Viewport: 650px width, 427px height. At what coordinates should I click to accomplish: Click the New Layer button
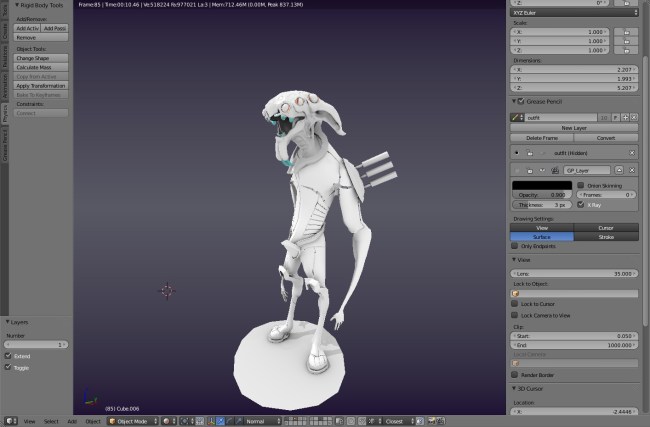[x=574, y=128]
